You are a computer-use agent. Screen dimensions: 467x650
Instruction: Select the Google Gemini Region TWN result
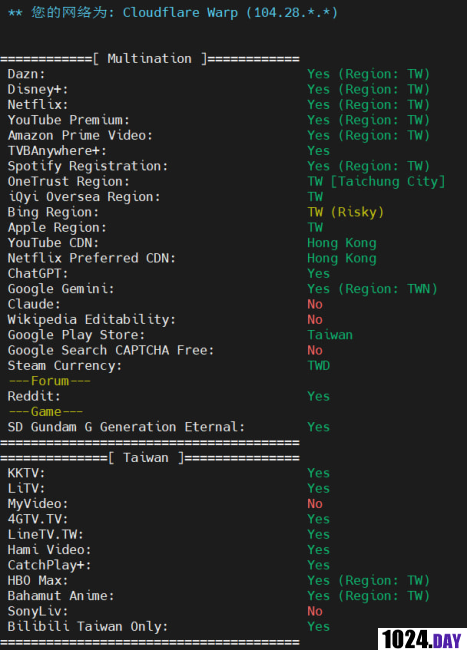(x=372, y=289)
